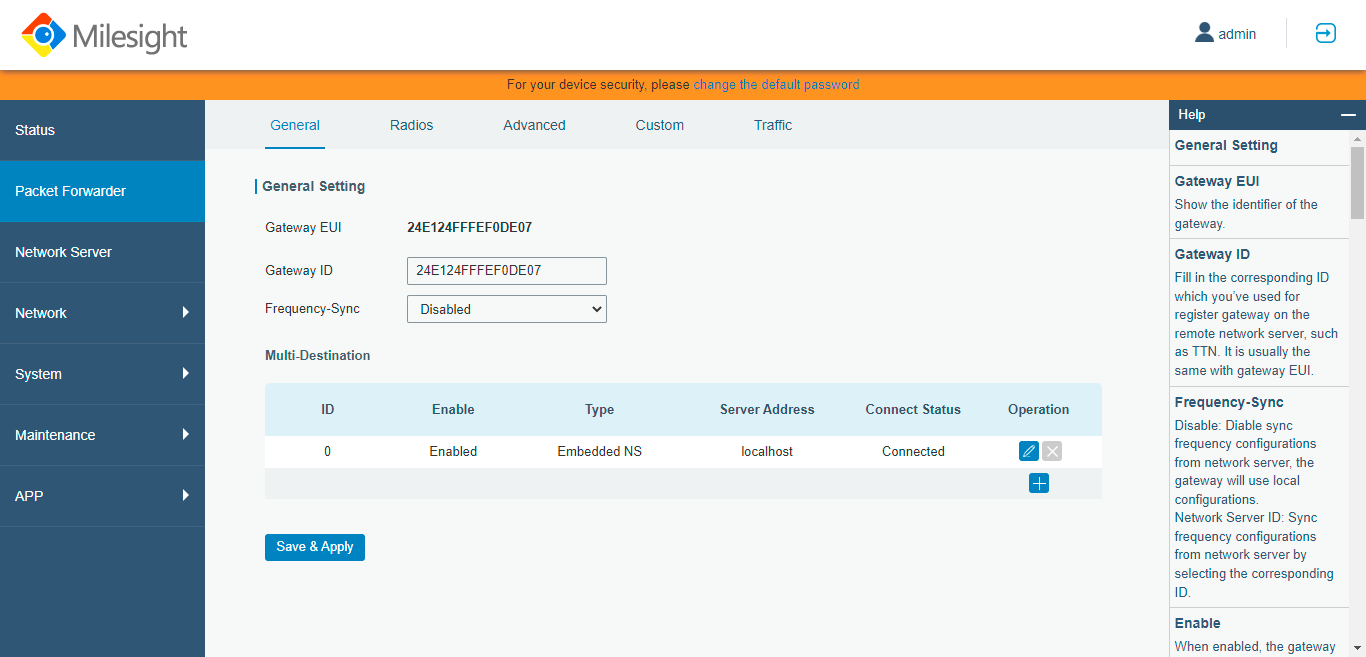Click the Help panel title
The image size is (1366, 657).
1192,115
